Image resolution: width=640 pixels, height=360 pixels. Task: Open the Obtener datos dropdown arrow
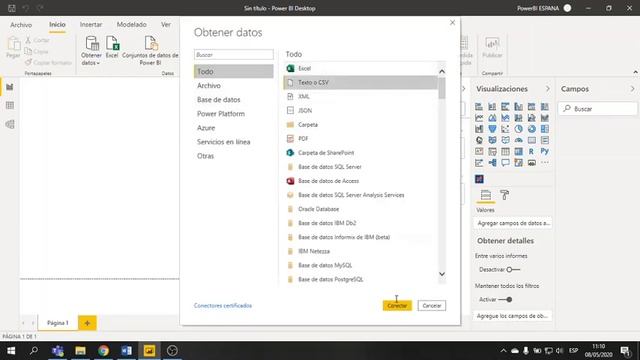click(x=98, y=63)
